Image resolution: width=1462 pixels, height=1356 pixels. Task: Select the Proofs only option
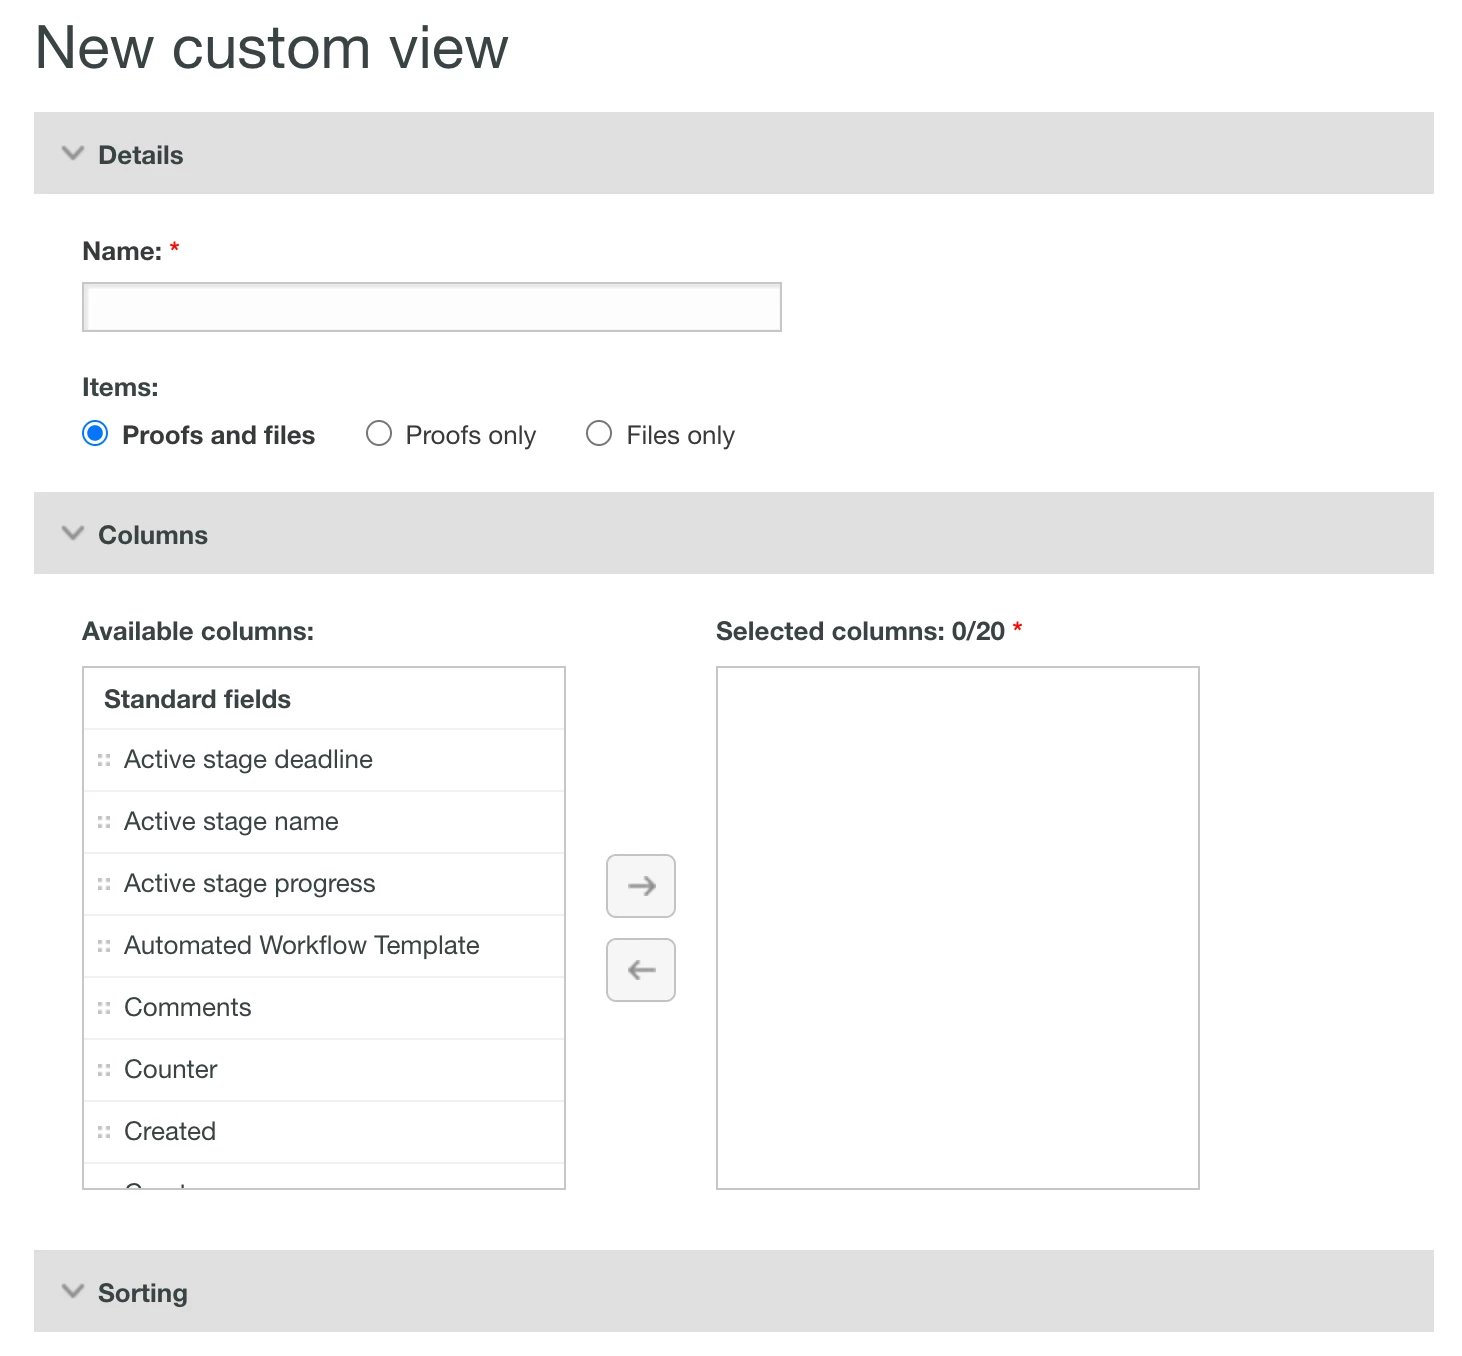[379, 434]
